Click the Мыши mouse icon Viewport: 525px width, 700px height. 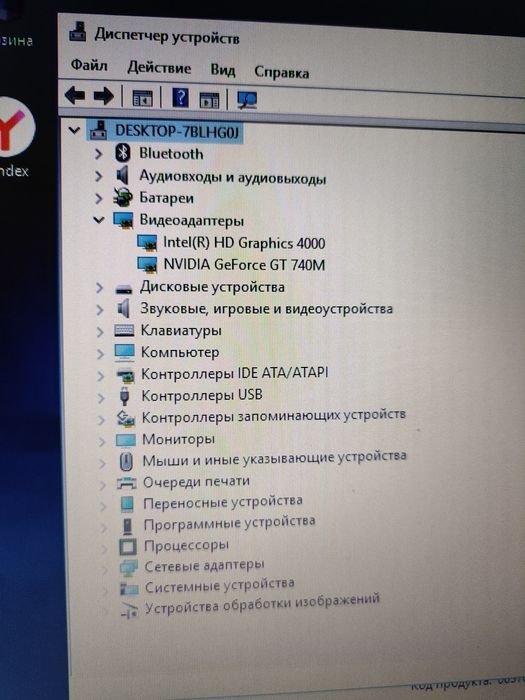126,461
